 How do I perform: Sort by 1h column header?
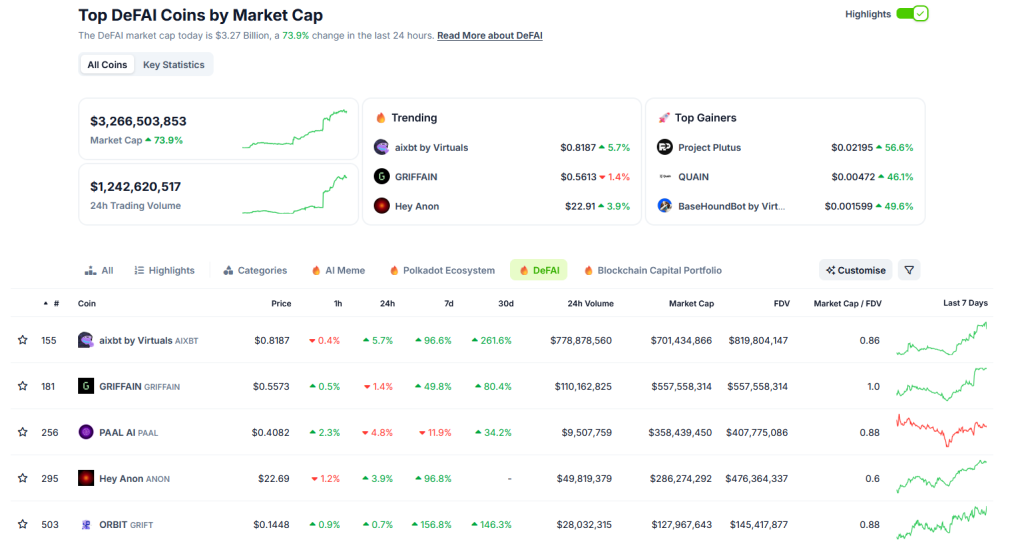coord(338,303)
